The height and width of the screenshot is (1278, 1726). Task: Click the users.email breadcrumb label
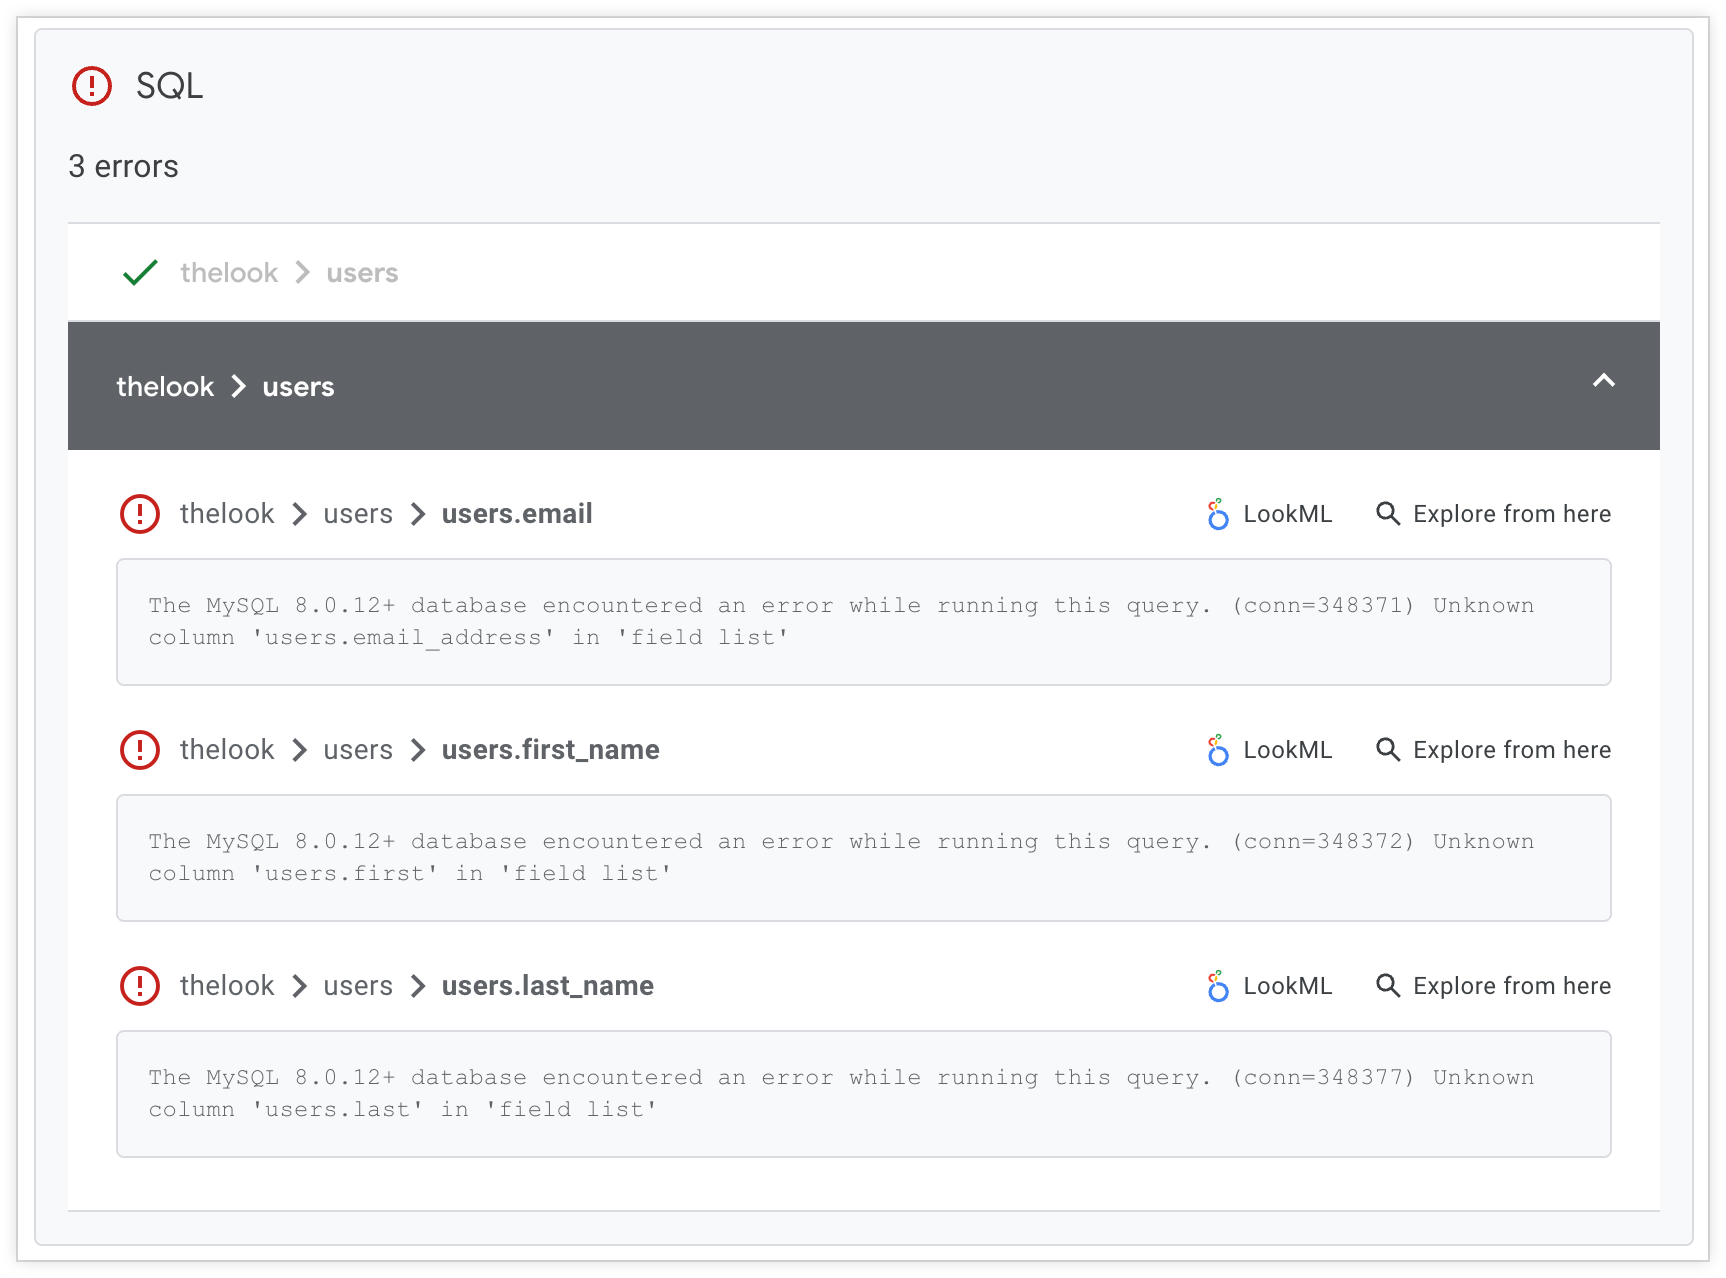pyautogui.click(x=516, y=514)
